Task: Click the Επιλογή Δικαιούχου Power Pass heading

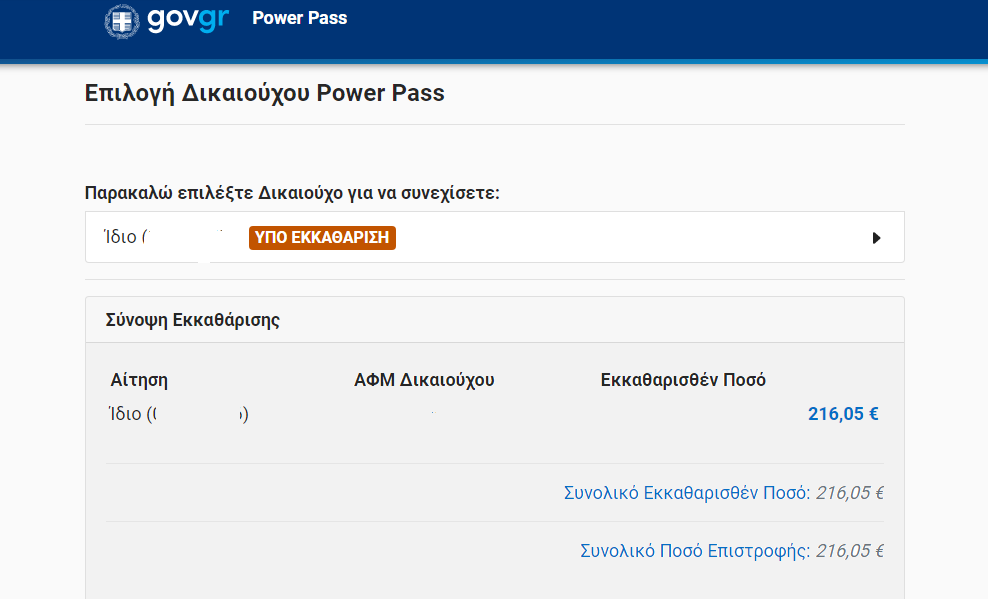Action: point(265,93)
